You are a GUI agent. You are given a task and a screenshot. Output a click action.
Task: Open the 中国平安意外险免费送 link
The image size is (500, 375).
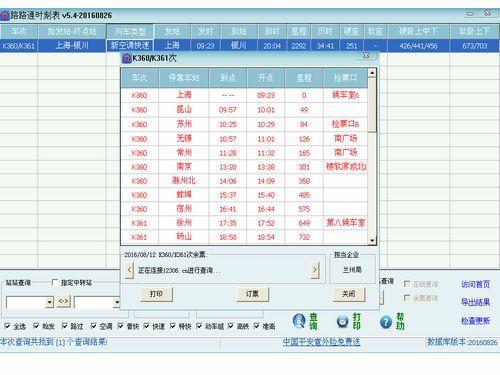321,342
